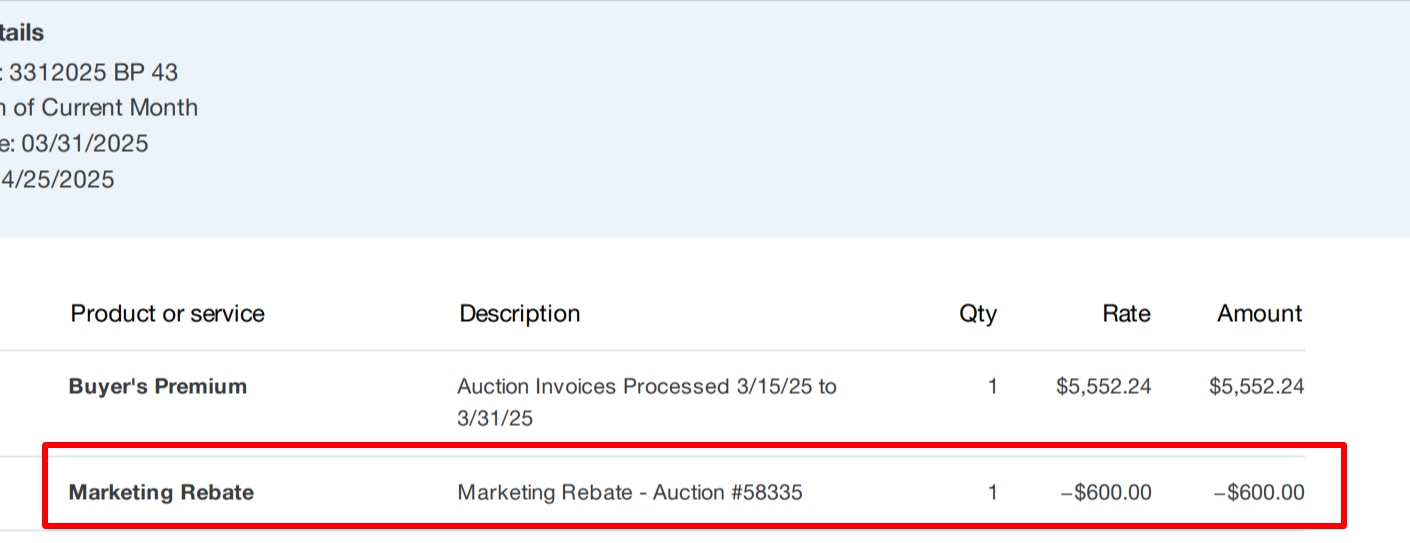
Task: Click the 'of Current Month' terms text
Action: click(x=105, y=108)
